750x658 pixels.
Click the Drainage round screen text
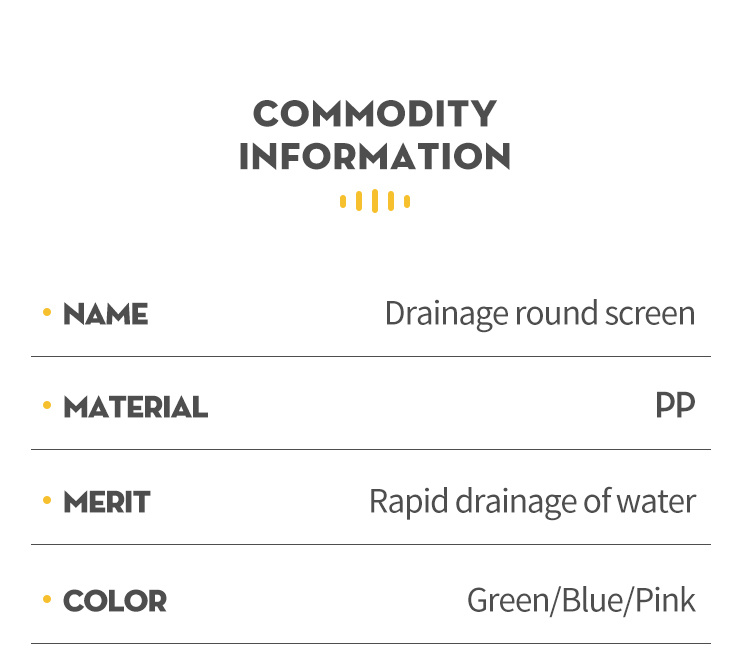(540, 314)
